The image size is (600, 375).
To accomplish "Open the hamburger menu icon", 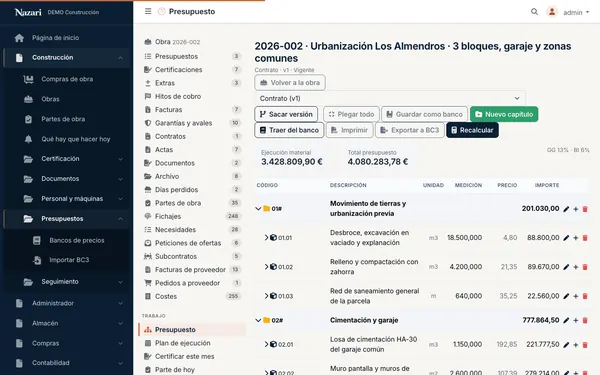I will (x=148, y=11).
